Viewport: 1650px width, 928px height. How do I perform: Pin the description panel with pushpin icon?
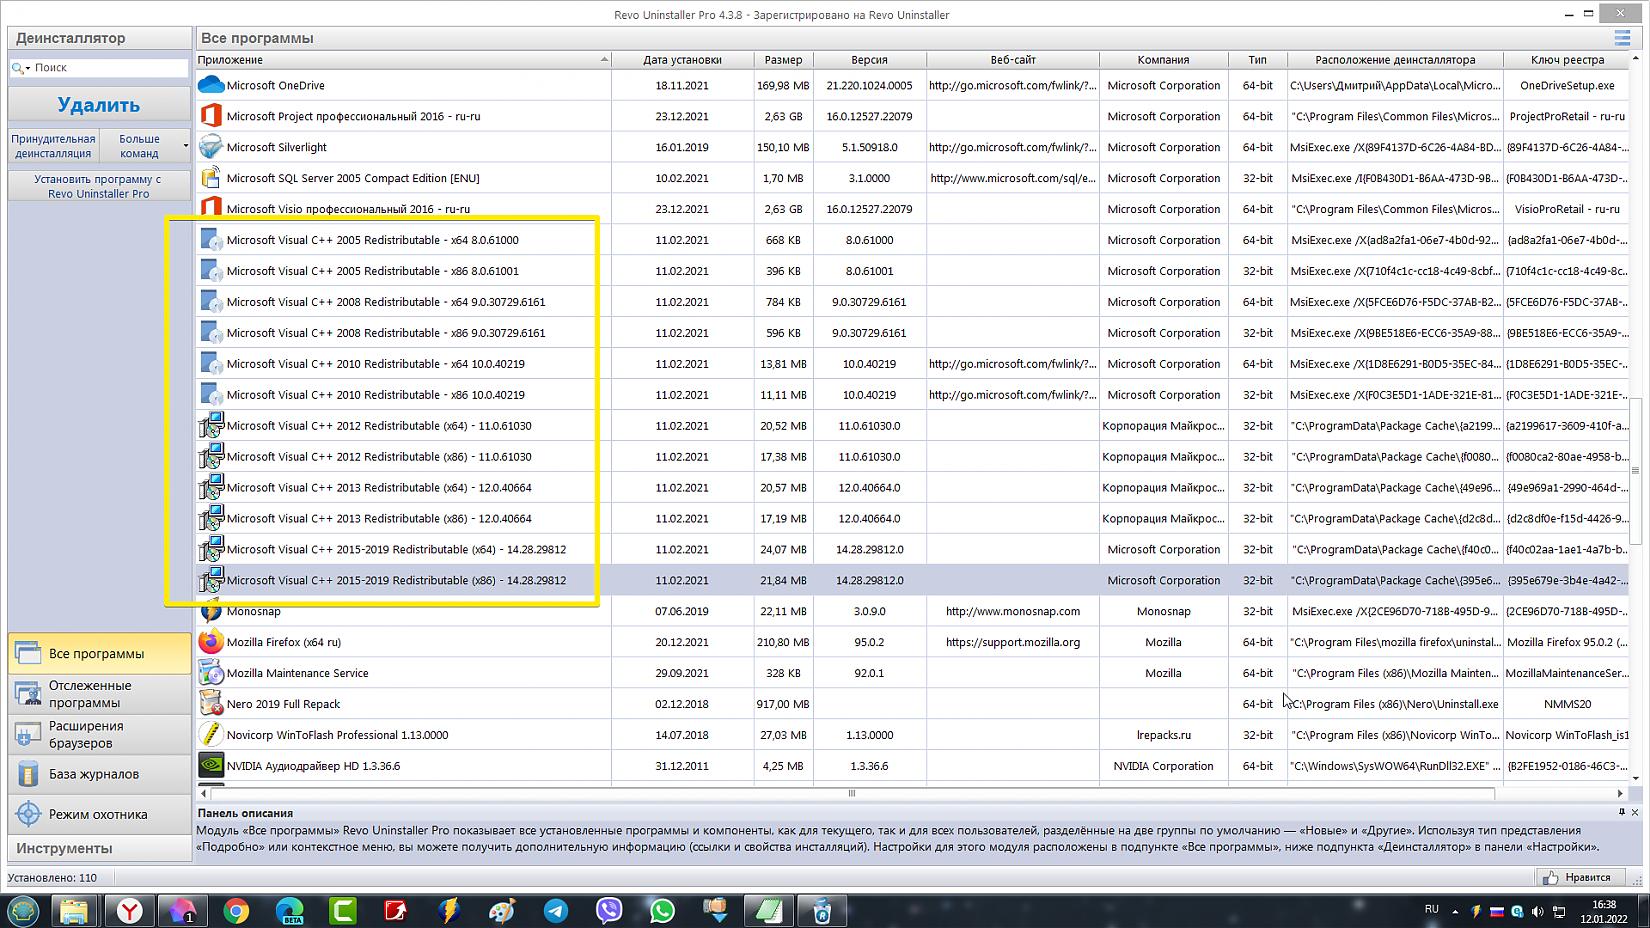click(1621, 812)
